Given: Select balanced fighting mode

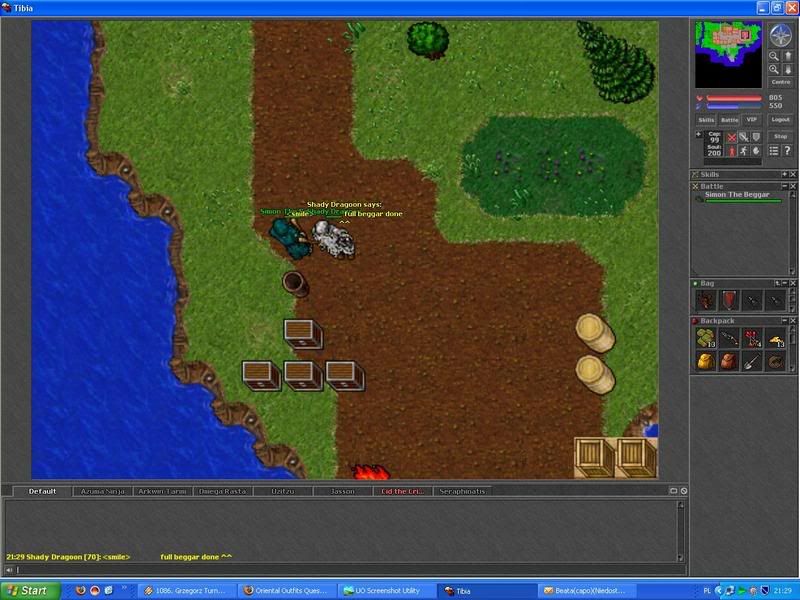Looking at the screenshot, I should click(x=744, y=137).
